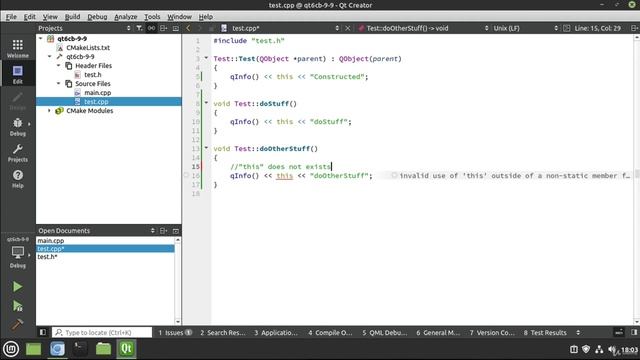Open test.h in project tree
This screenshot has height=360, width=640.
coord(93,74)
